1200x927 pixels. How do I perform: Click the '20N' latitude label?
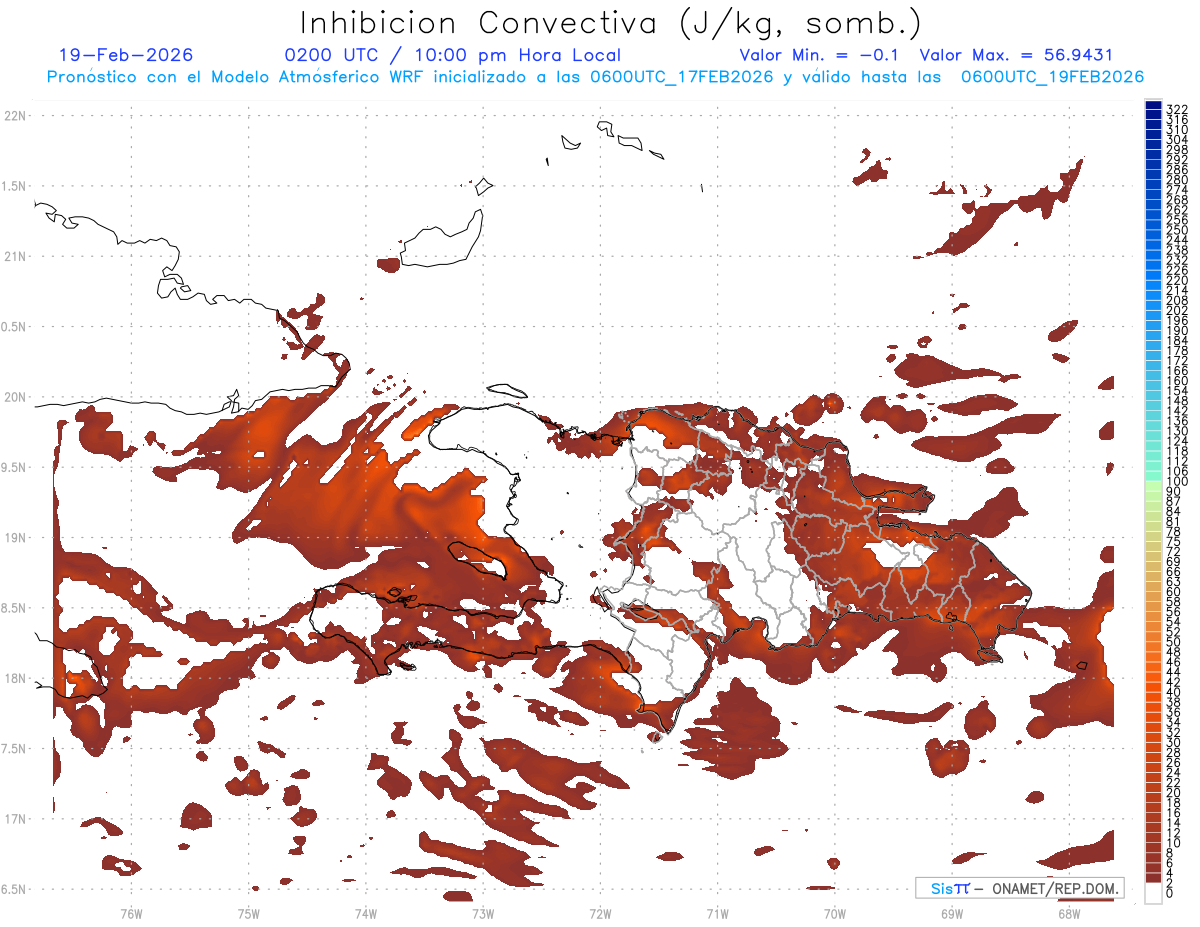pos(16,397)
